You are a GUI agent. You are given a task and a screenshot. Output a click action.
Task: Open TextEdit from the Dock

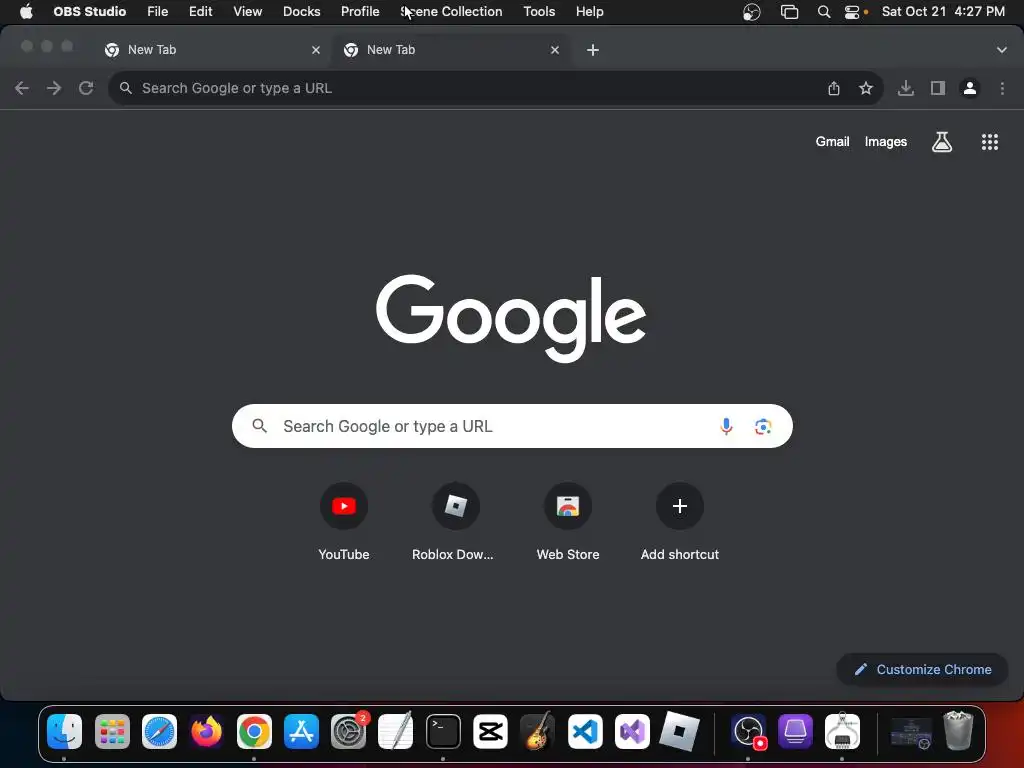396,731
